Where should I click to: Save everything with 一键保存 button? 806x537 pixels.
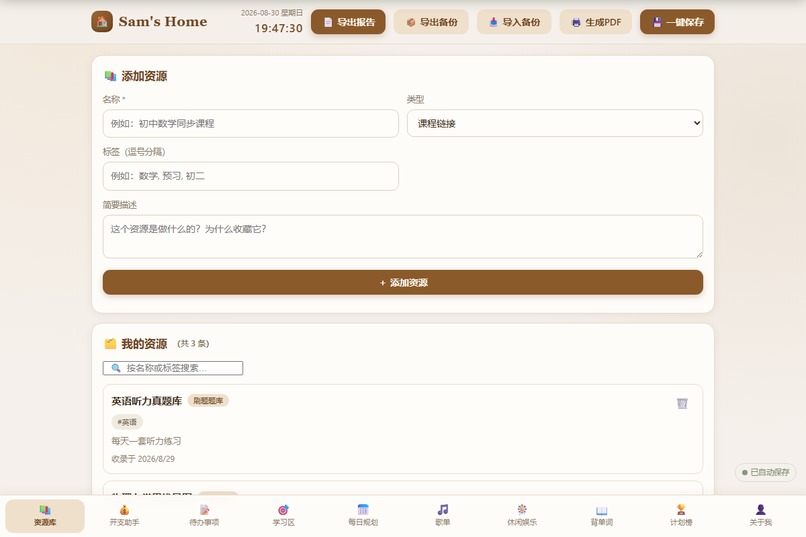[677, 22]
